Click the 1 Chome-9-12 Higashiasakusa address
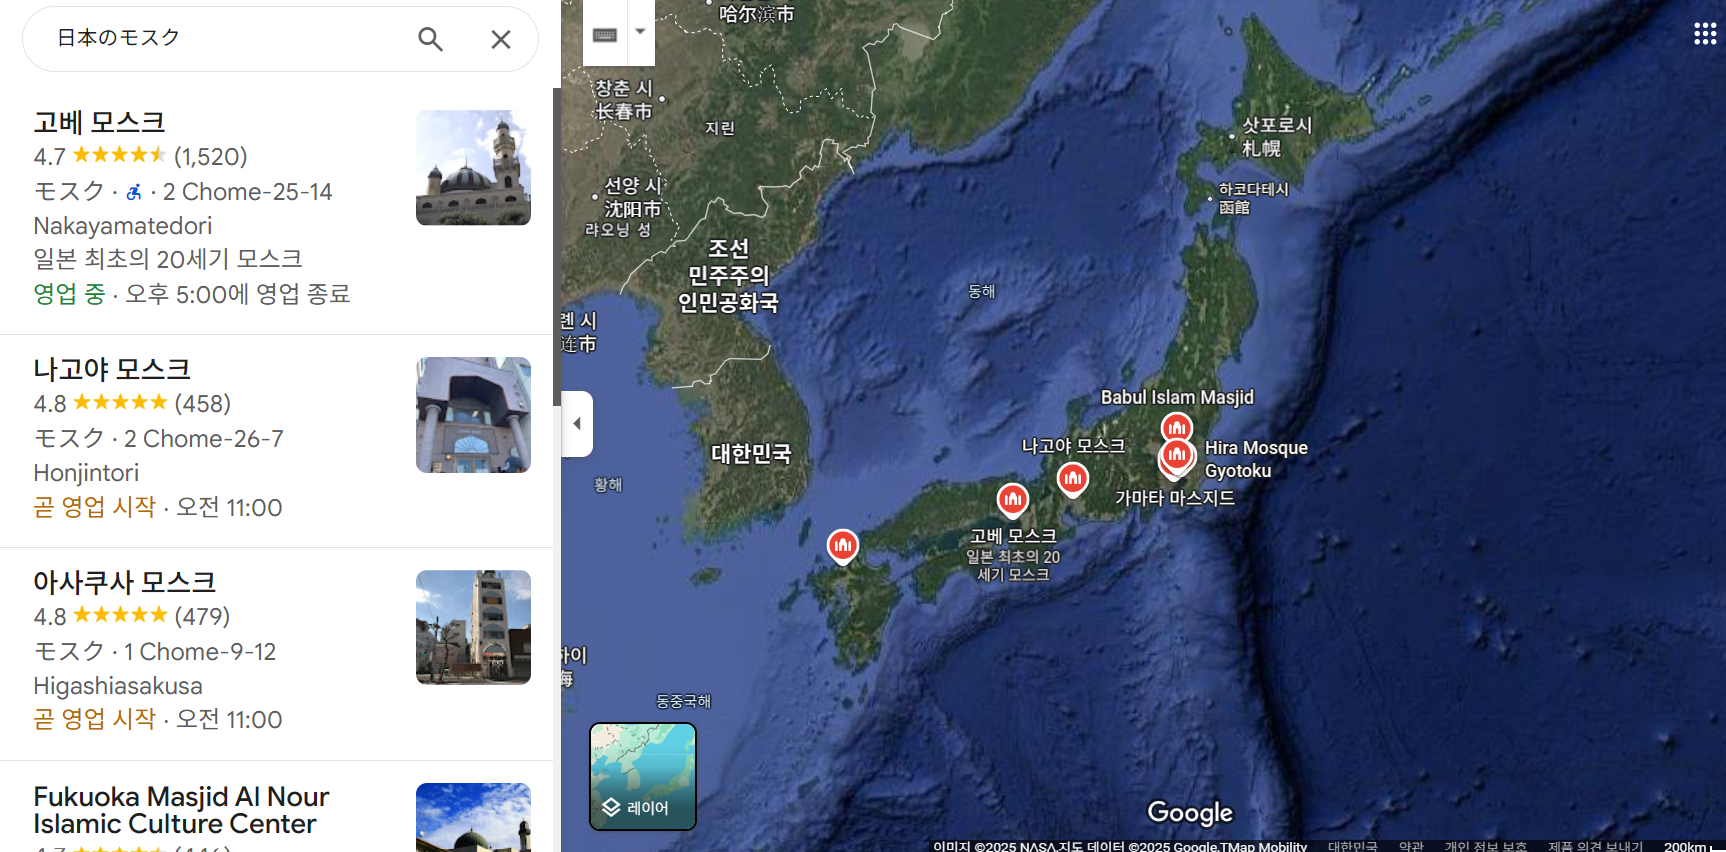Viewport: 1726px width, 852px height. point(154,669)
